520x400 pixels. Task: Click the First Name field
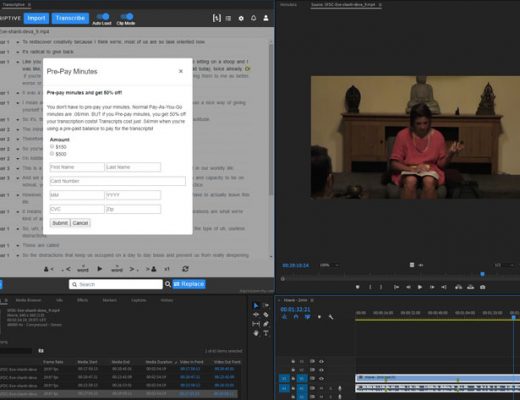pyautogui.click(x=77, y=167)
